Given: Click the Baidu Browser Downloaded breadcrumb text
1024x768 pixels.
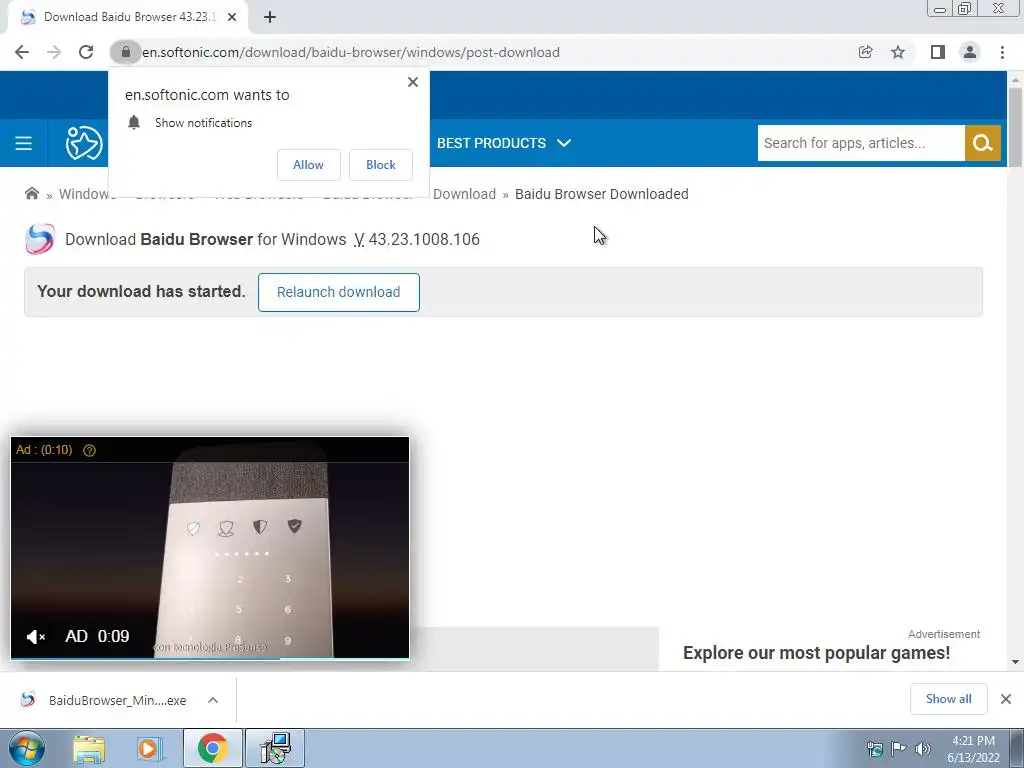Looking at the screenshot, I should [x=601, y=194].
